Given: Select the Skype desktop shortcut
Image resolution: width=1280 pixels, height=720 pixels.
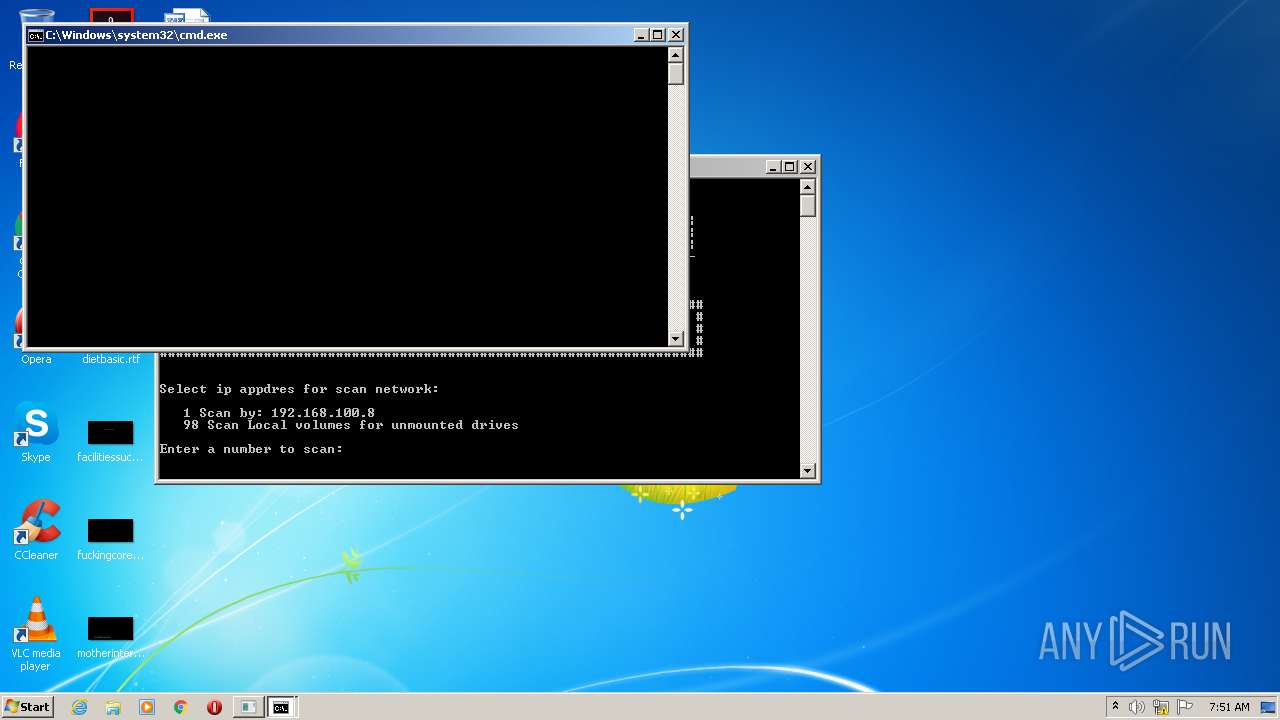Looking at the screenshot, I should pyautogui.click(x=36, y=433).
